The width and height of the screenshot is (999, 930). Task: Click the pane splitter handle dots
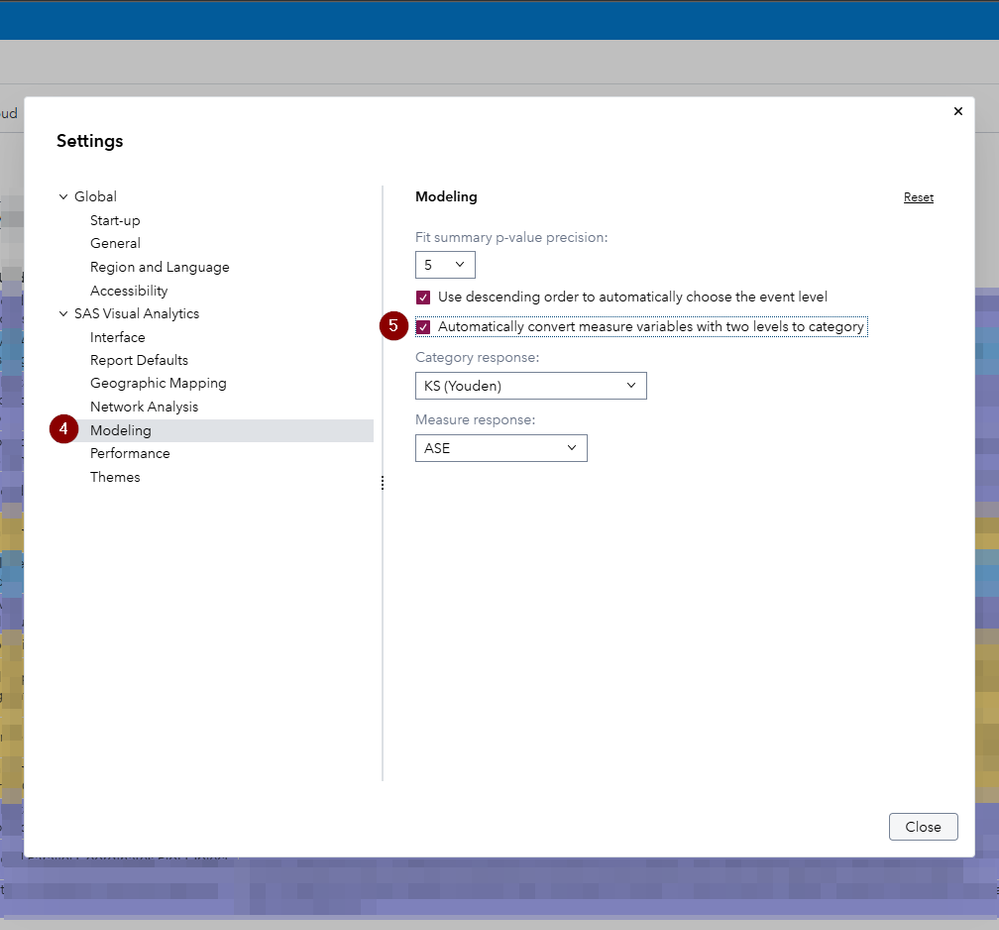(382, 483)
